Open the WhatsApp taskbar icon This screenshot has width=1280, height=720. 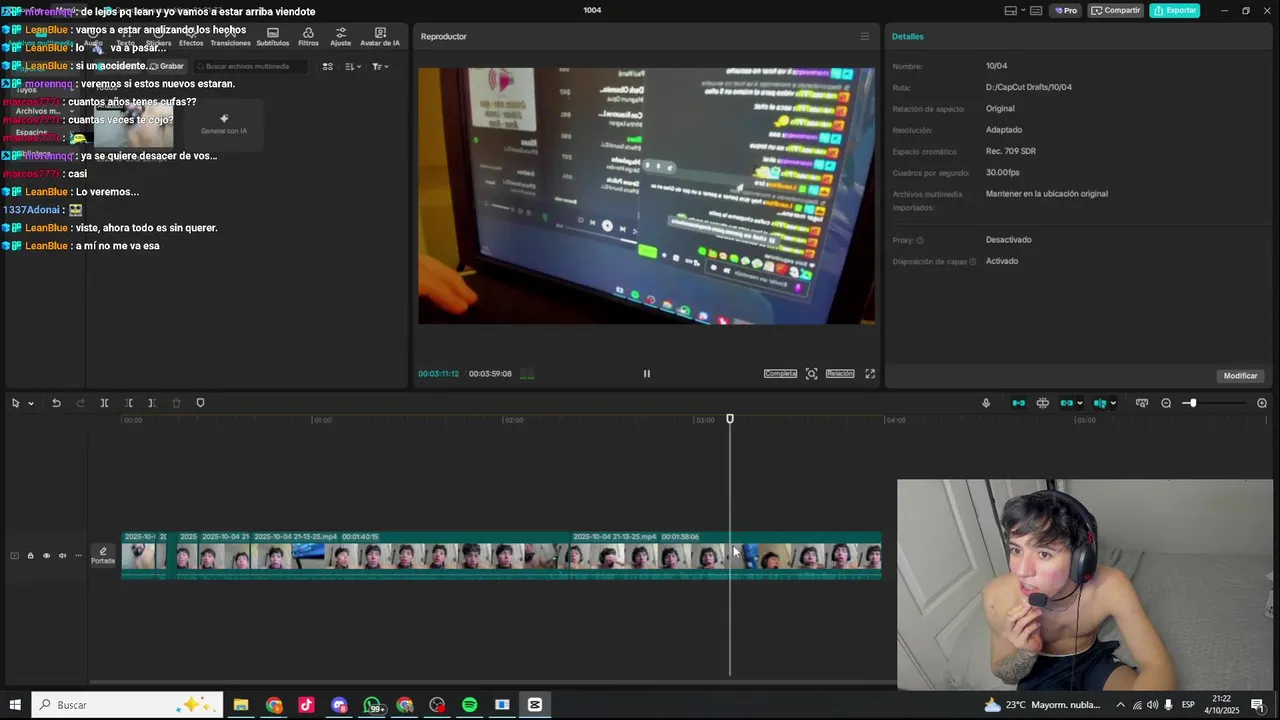click(372, 705)
